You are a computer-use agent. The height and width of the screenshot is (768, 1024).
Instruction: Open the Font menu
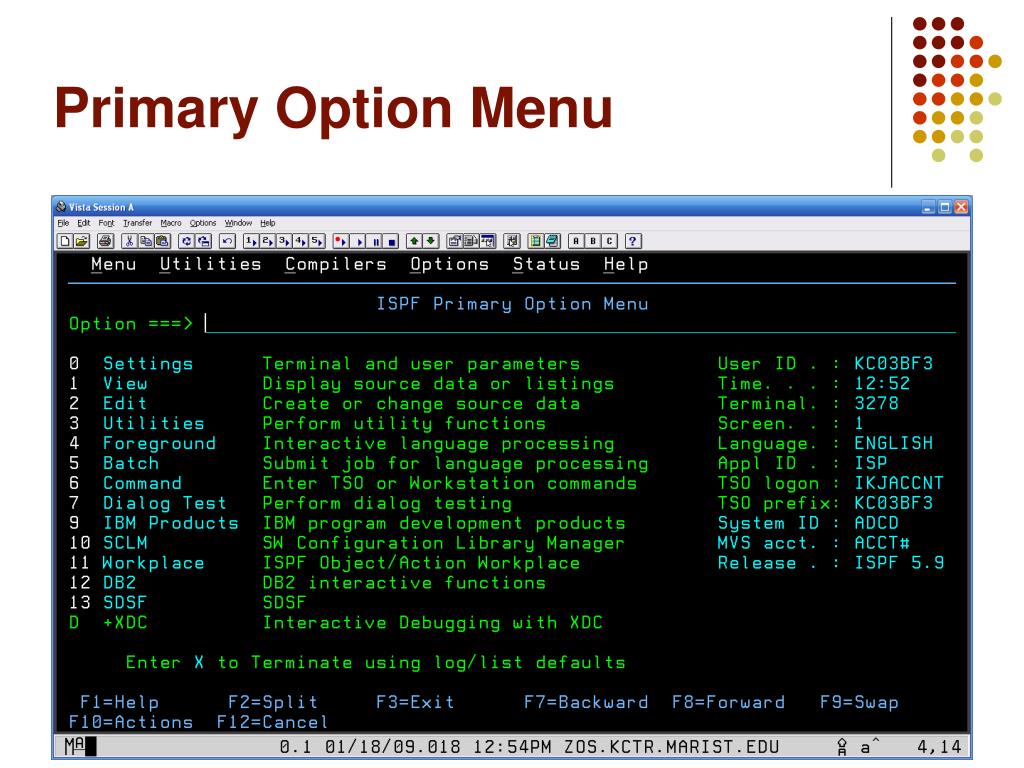point(106,223)
